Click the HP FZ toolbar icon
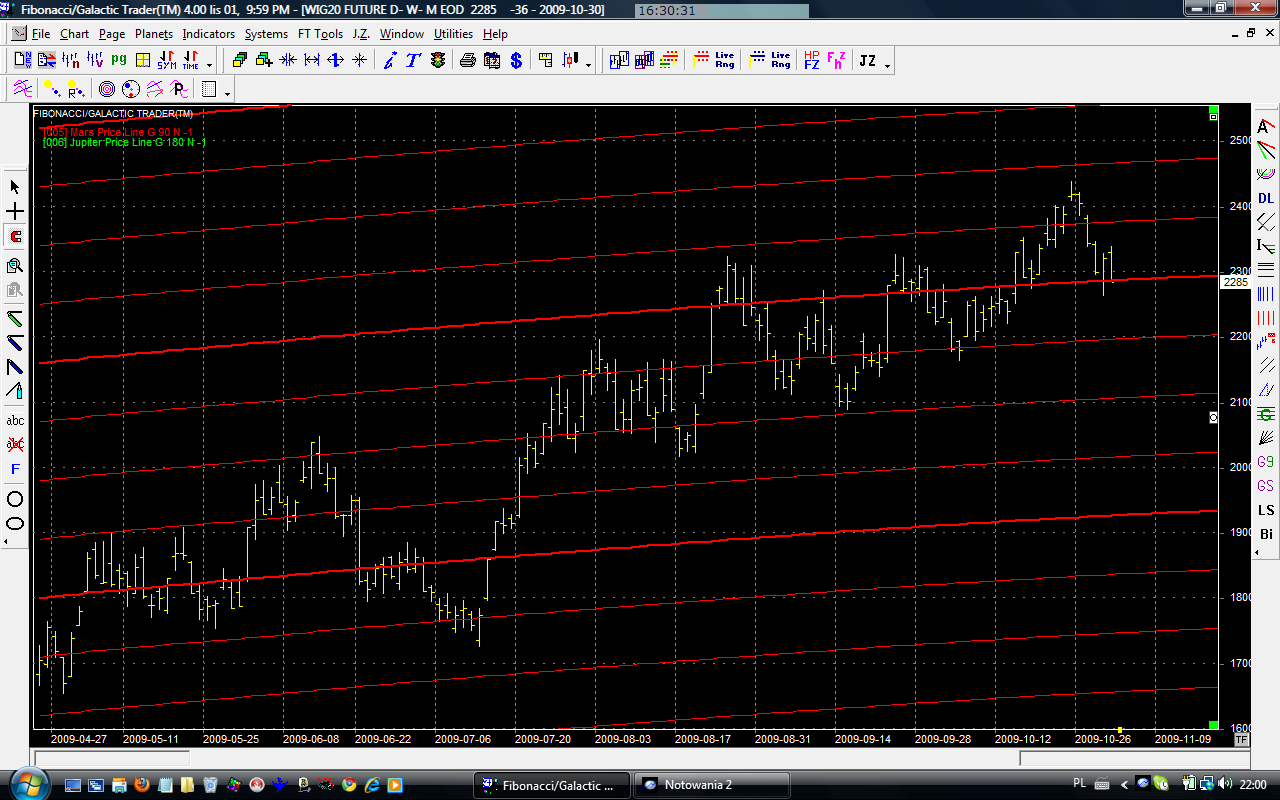 click(x=811, y=61)
